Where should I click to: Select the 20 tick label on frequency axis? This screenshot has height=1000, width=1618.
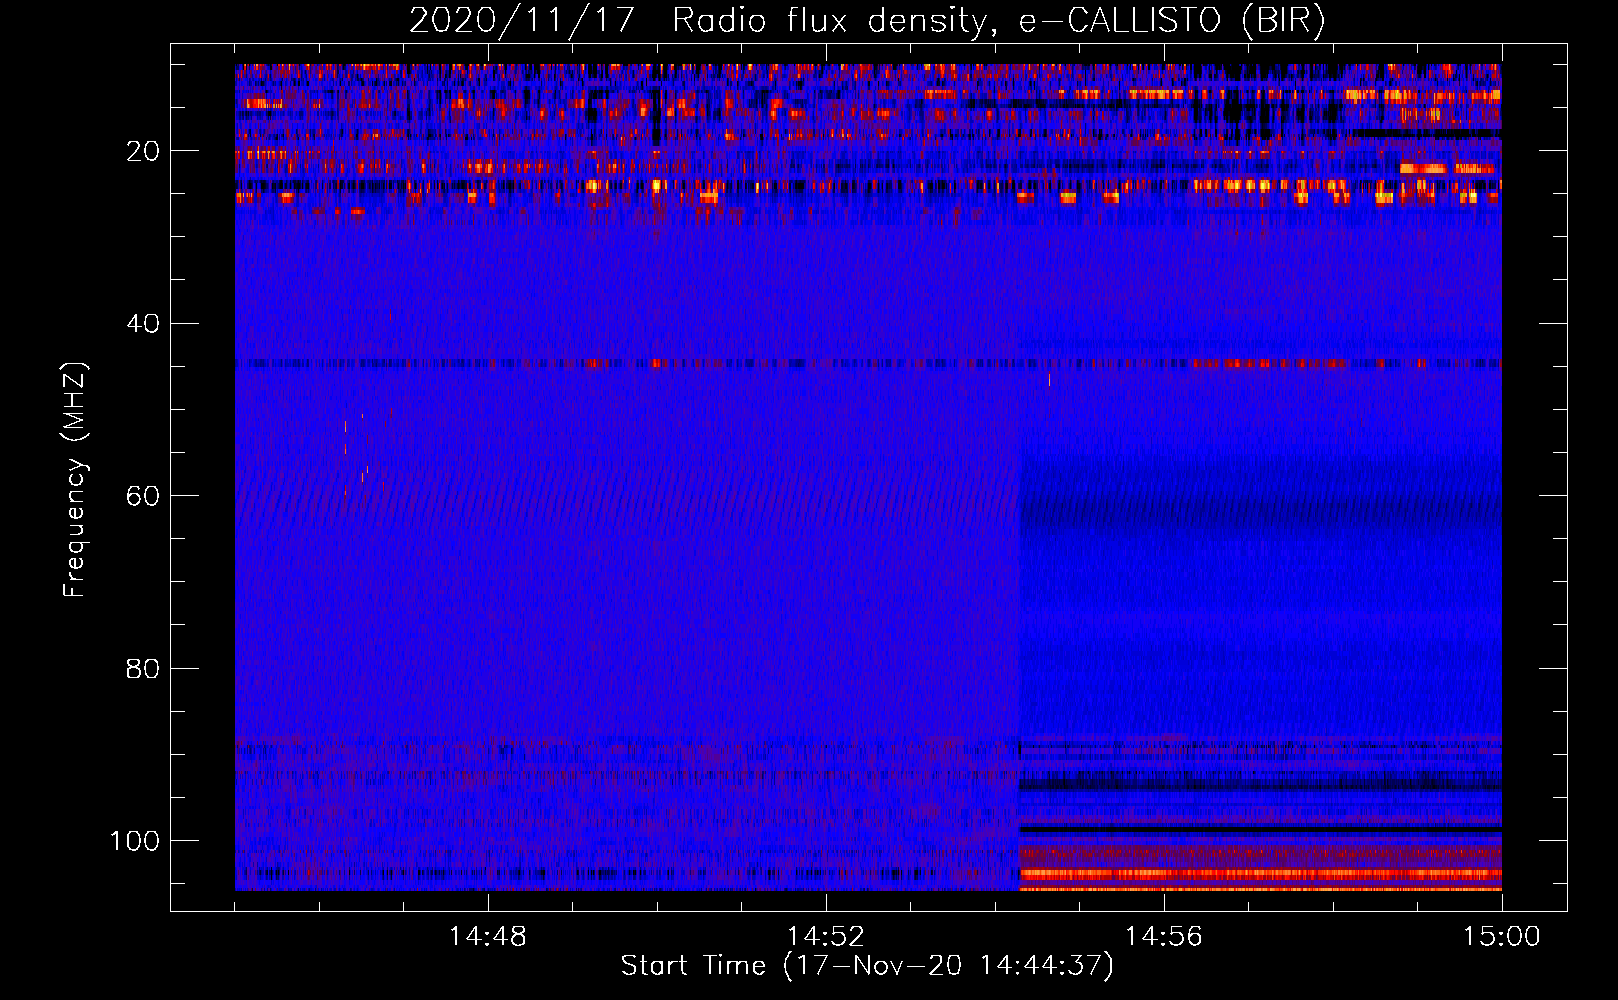tap(143, 151)
